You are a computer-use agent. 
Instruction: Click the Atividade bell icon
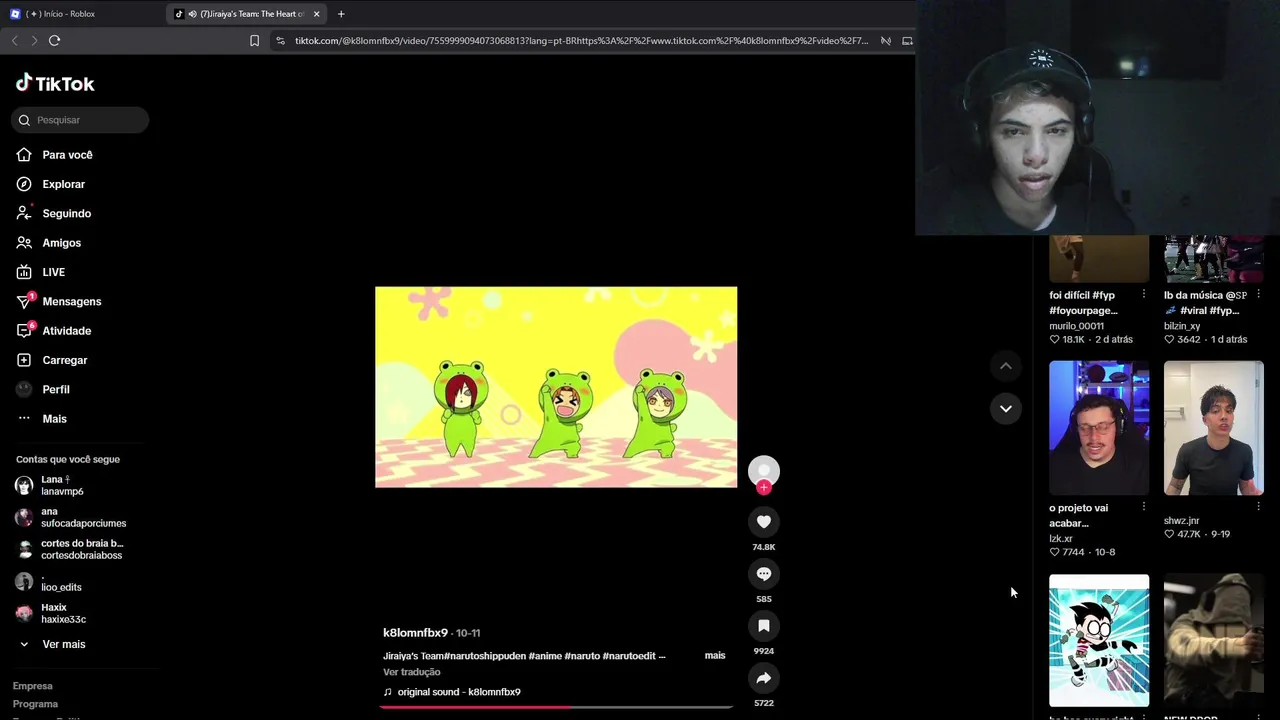[x=24, y=331]
